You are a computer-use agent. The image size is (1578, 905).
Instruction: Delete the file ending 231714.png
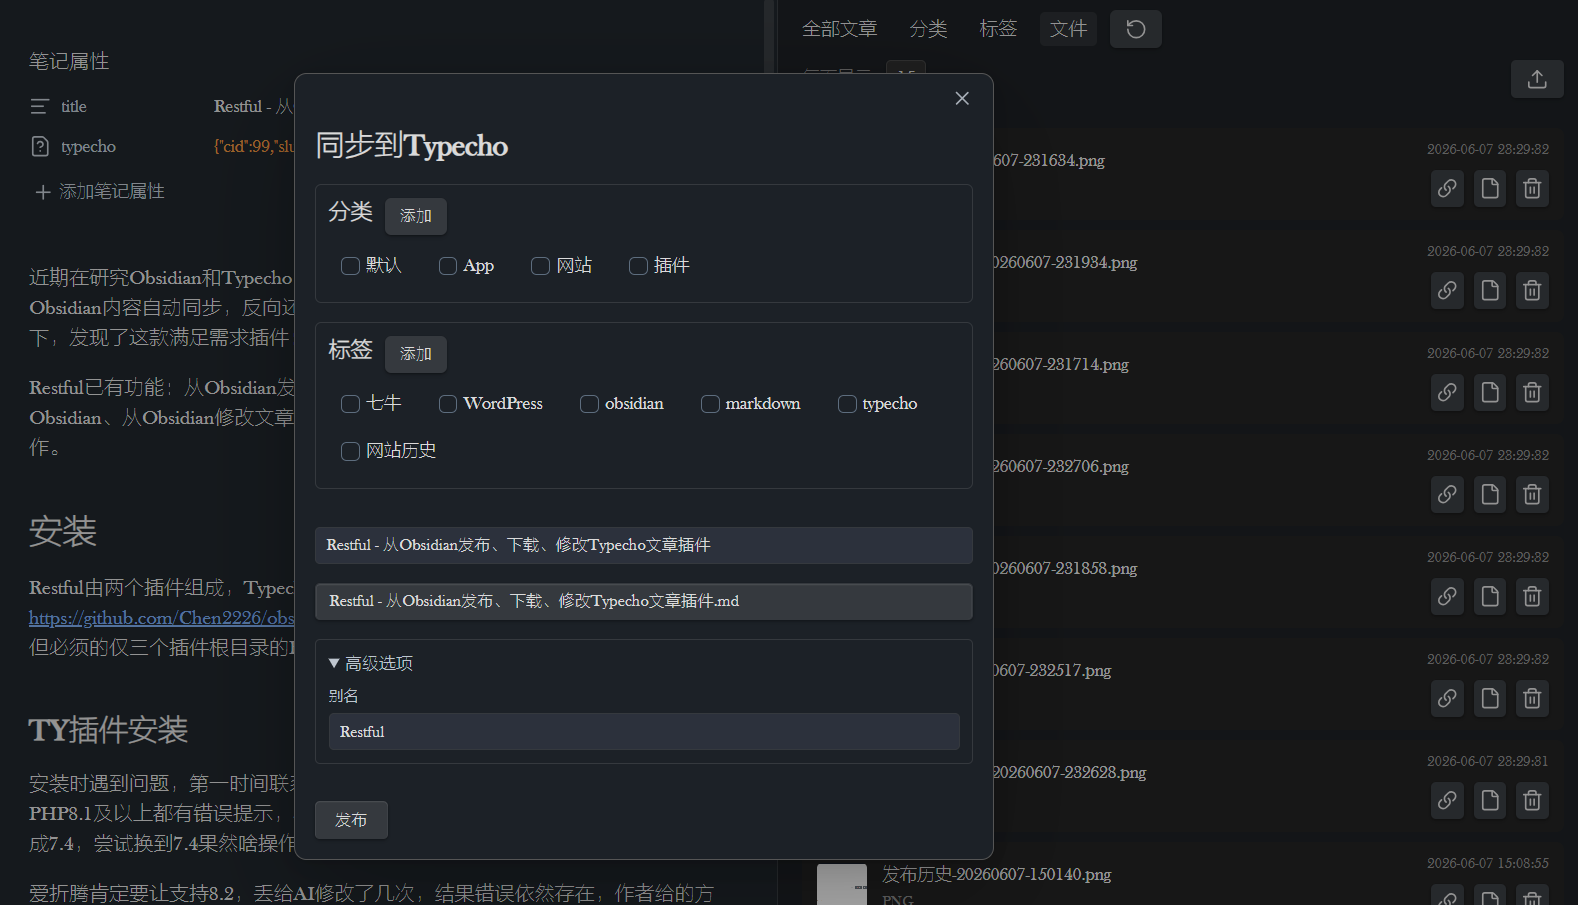(x=1532, y=392)
